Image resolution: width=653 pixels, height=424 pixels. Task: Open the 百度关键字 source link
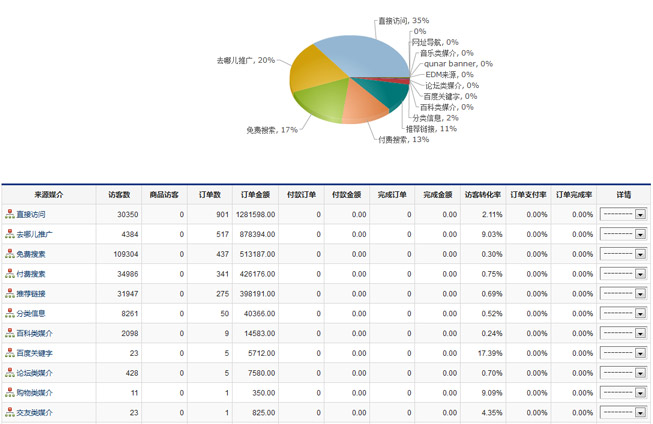35,353
